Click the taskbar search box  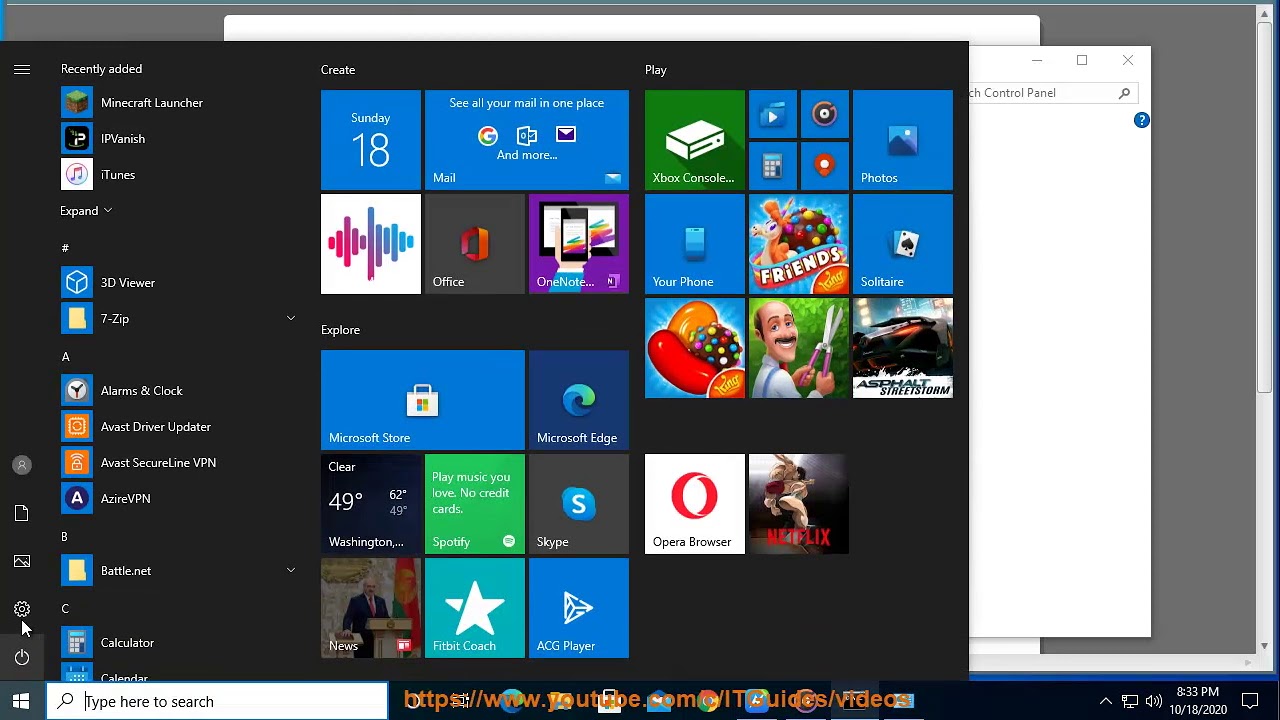pos(217,701)
